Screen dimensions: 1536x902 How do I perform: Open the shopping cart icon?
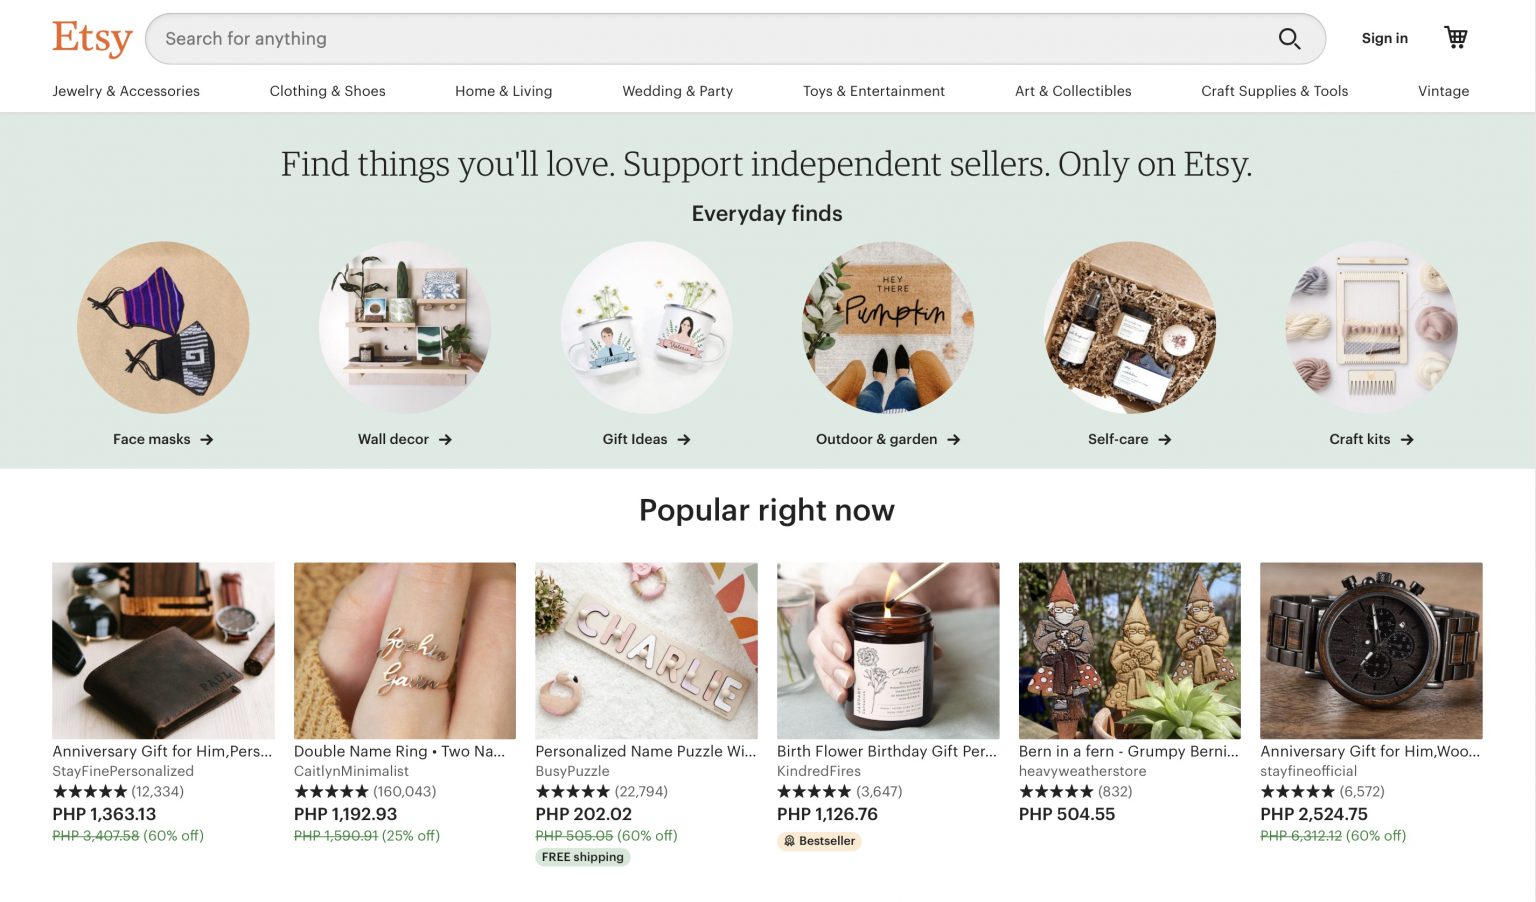1455,36
